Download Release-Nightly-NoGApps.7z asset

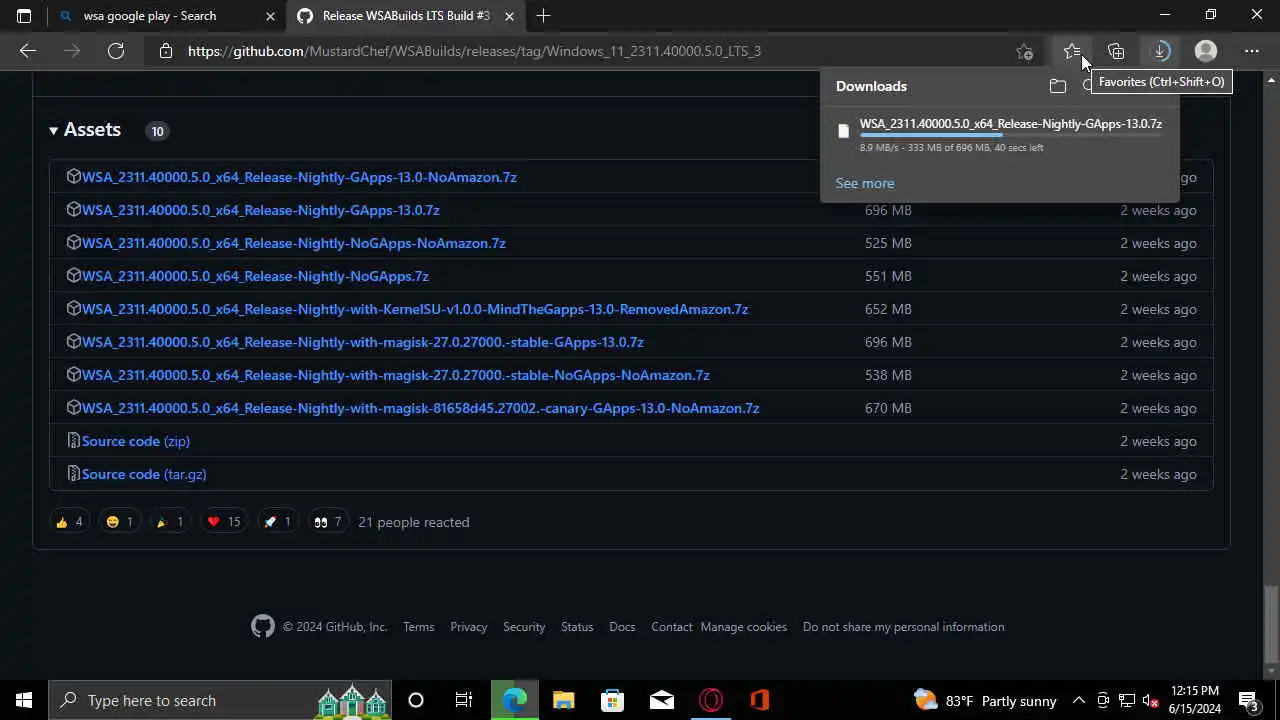point(255,276)
